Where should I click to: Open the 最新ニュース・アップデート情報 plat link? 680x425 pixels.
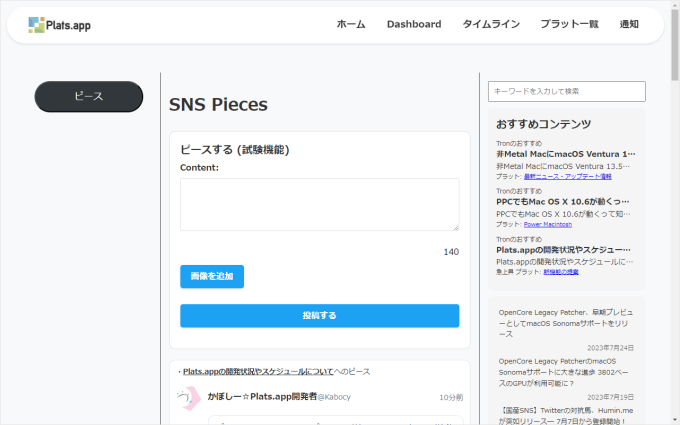(567, 177)
